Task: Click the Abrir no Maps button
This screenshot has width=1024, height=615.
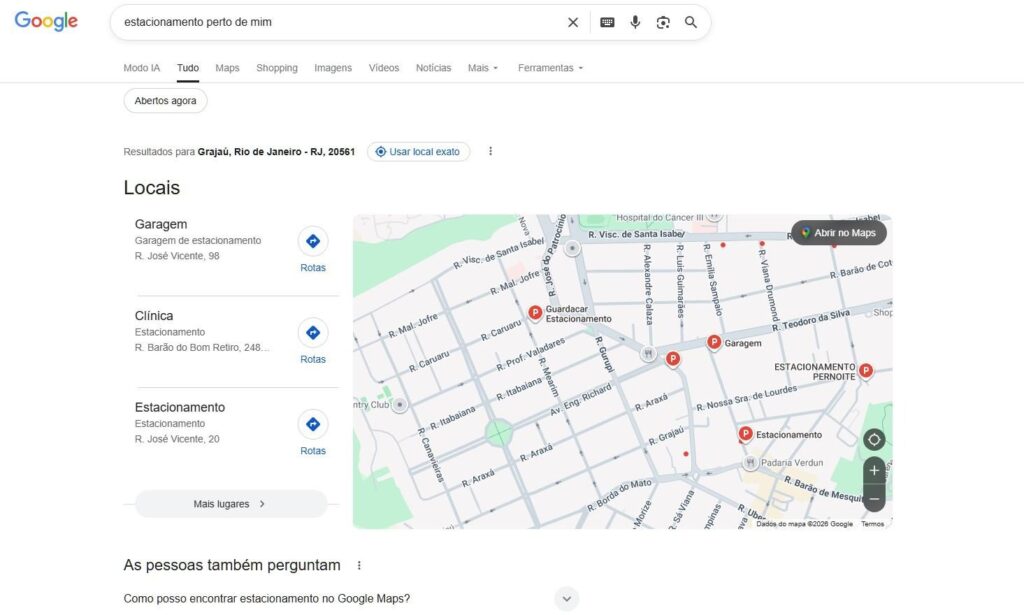Action: (x=839, y=232)
